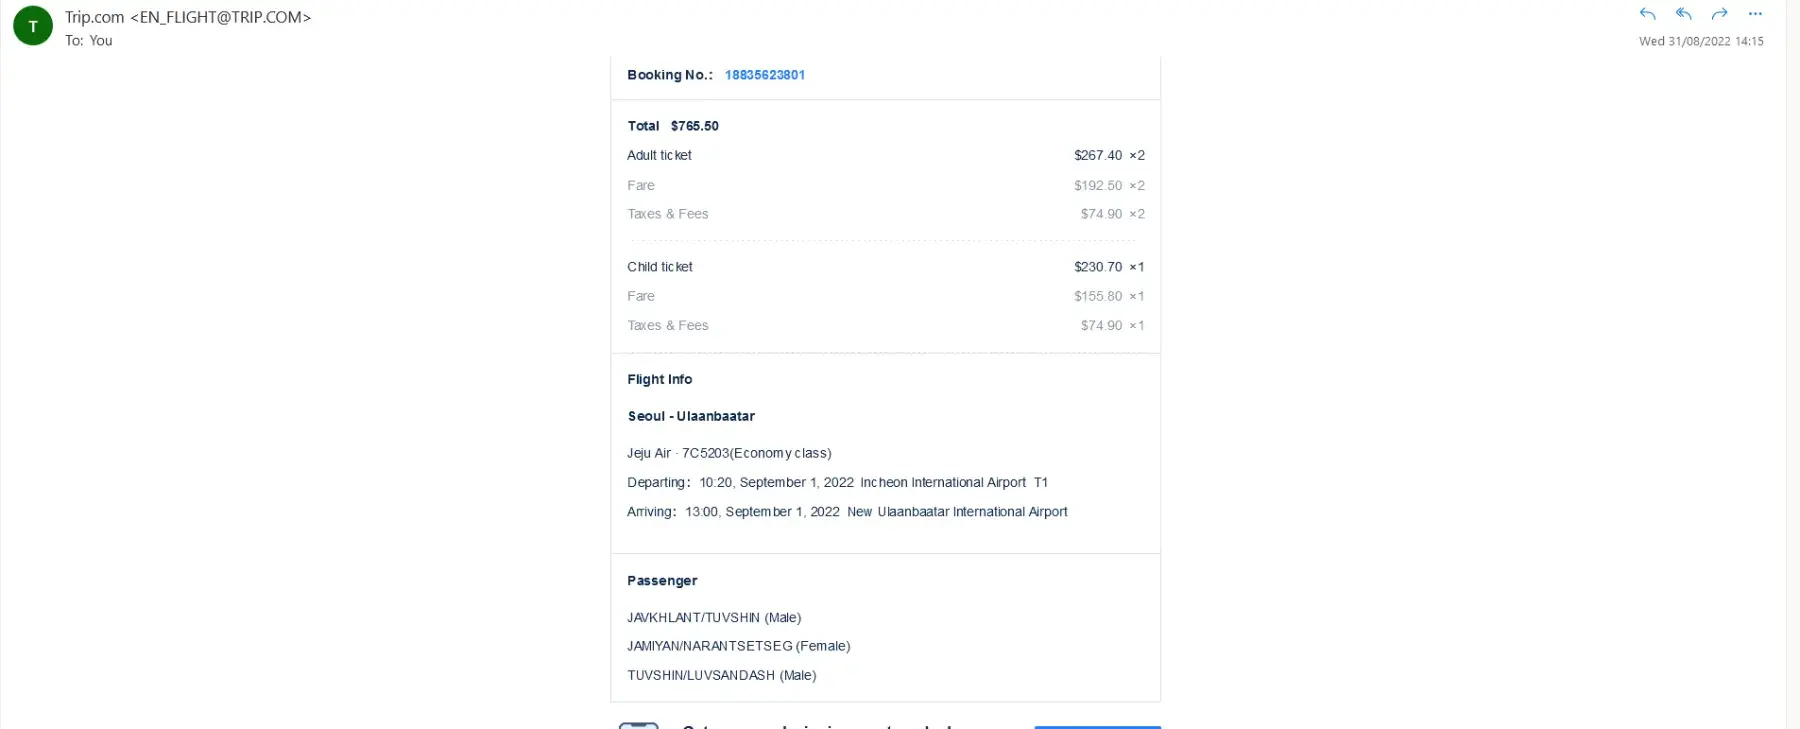Click the Seoul - Ulaanbaatar route heading
Screen dimensions: 1800x729
click(x=691, y=416)
